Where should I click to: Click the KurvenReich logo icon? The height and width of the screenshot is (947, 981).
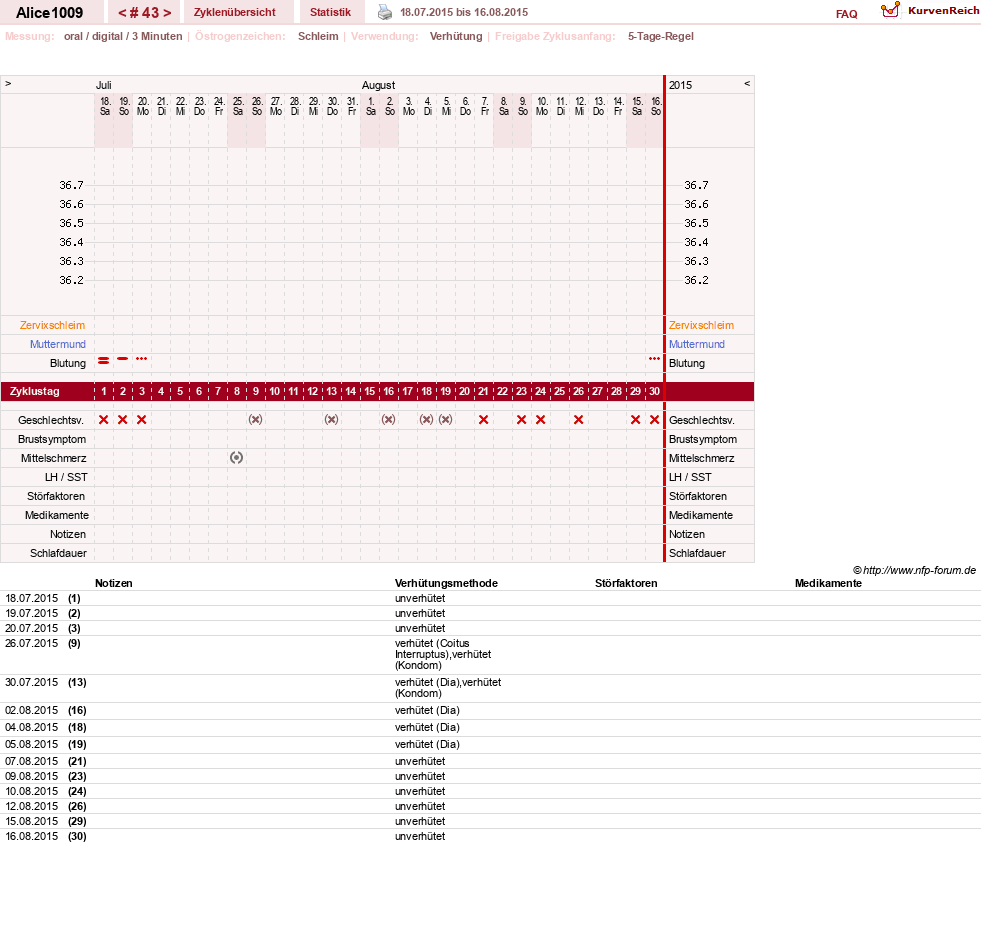[x=890, y=10]
